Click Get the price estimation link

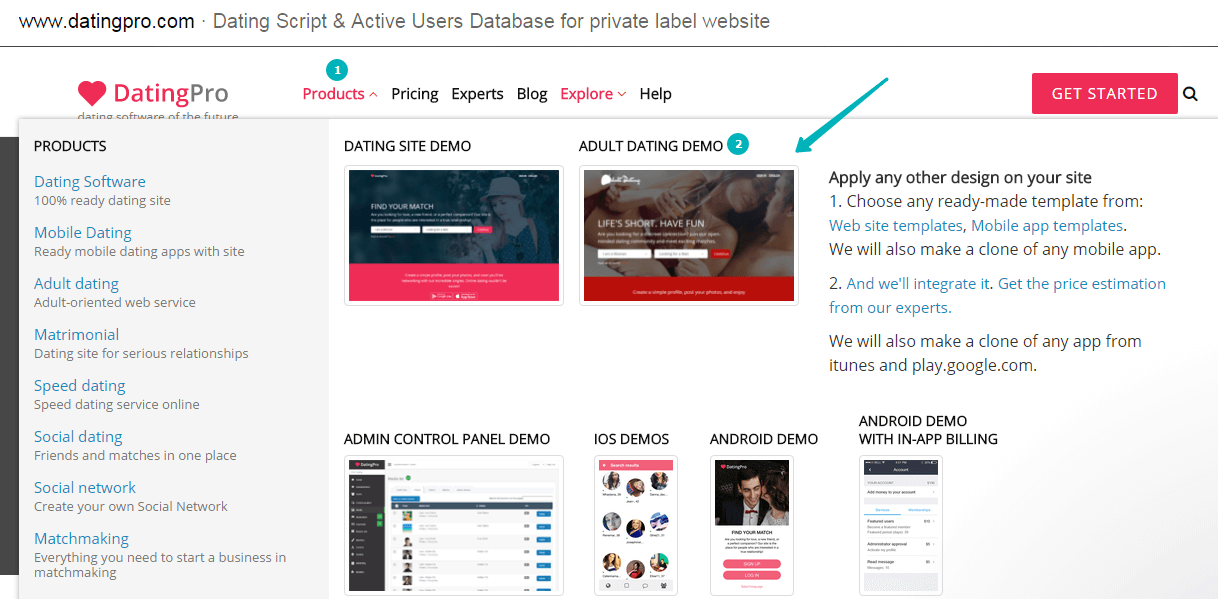[x=997, y=295]
